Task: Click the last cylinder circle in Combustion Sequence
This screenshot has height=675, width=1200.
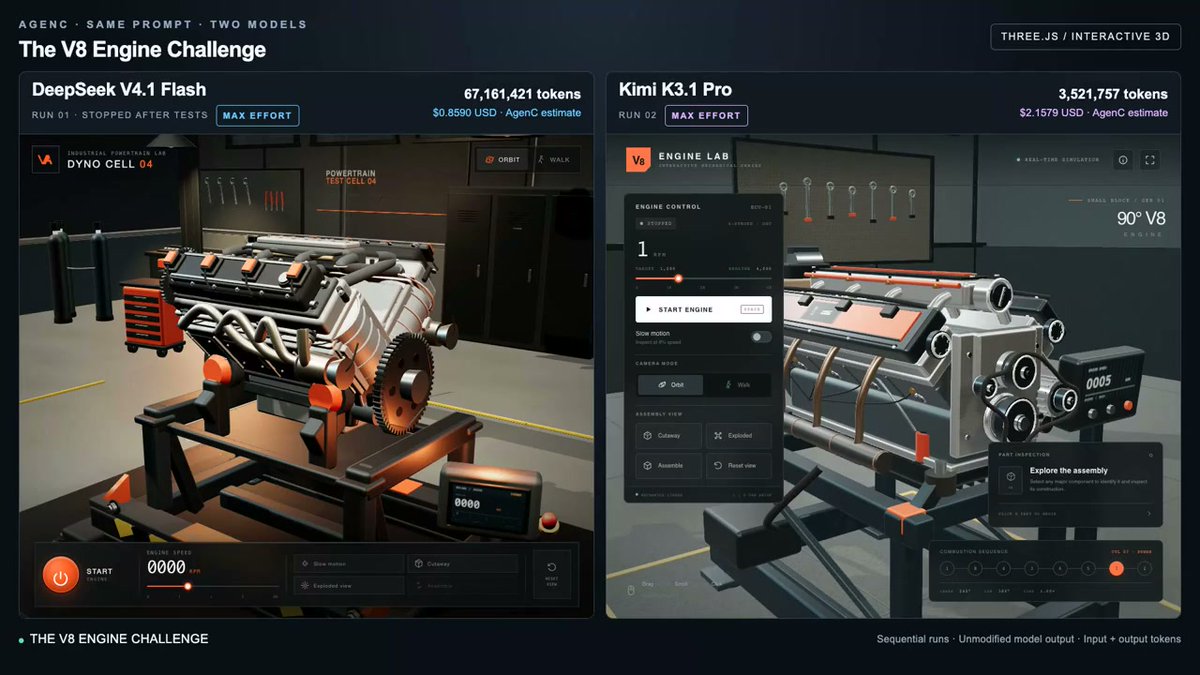Action: click(x=1144, y=568)
